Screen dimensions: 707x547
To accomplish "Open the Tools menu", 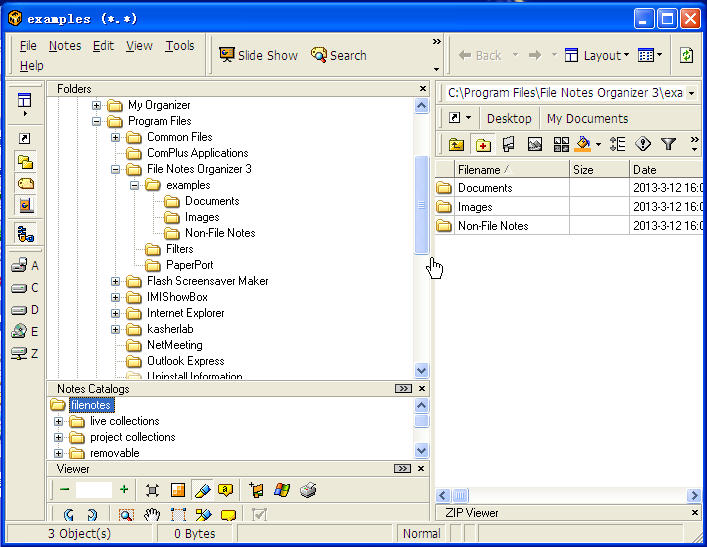I will [x=180, y=46].
